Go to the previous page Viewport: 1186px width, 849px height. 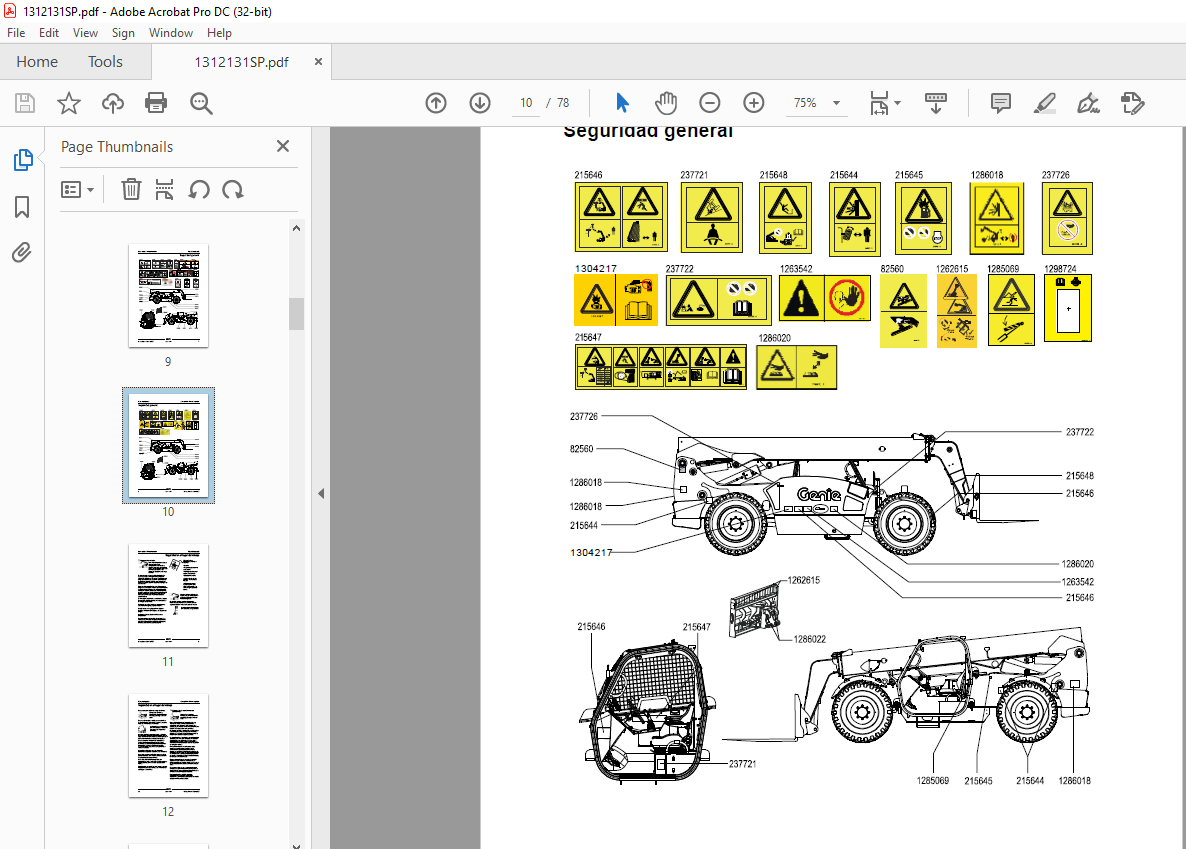(x=436, y=103)
